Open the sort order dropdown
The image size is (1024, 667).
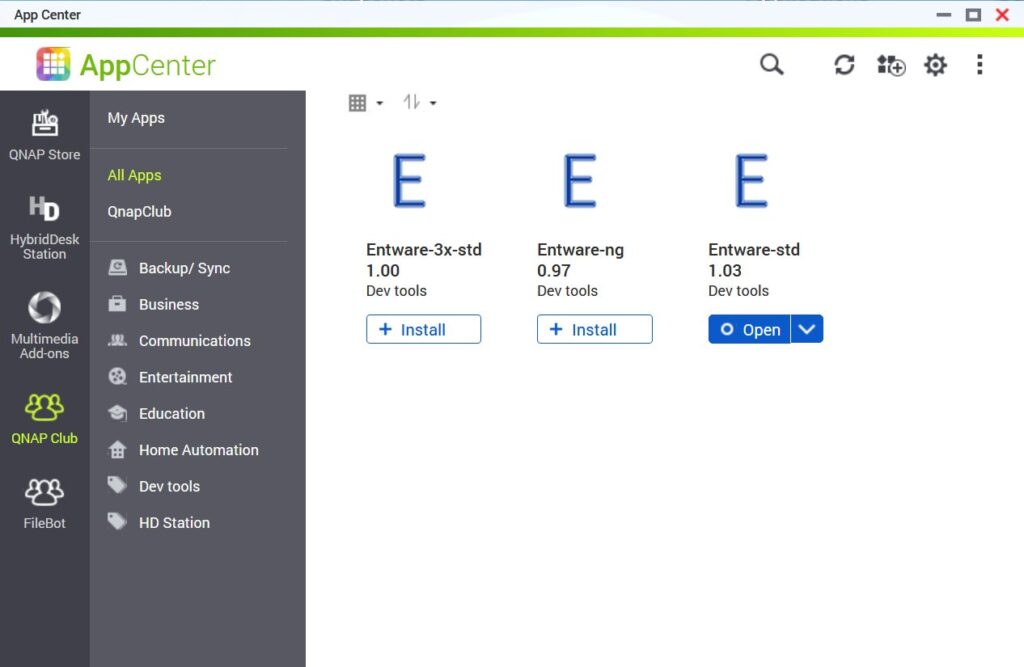point(419,103)
